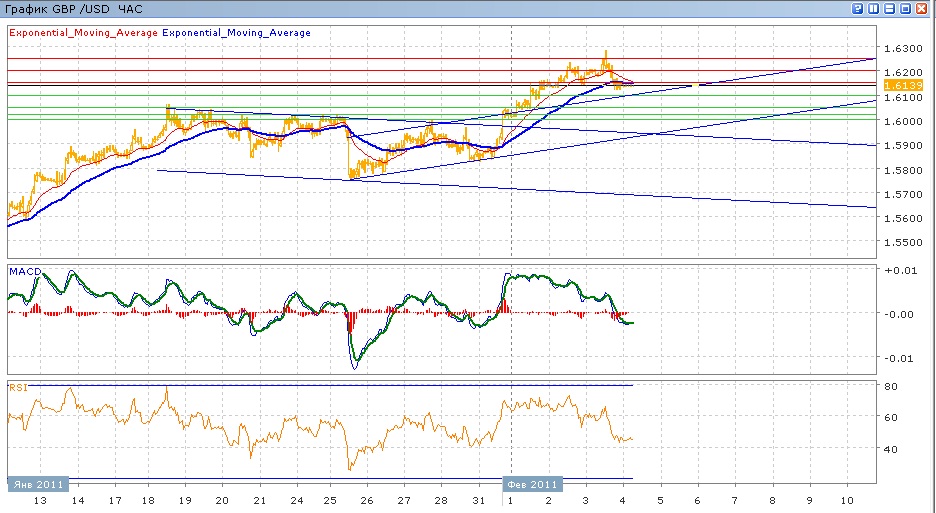Click the +0.01 MACD scale label
The height and width of the screenshot is (513, 936).
click(901, 270)
